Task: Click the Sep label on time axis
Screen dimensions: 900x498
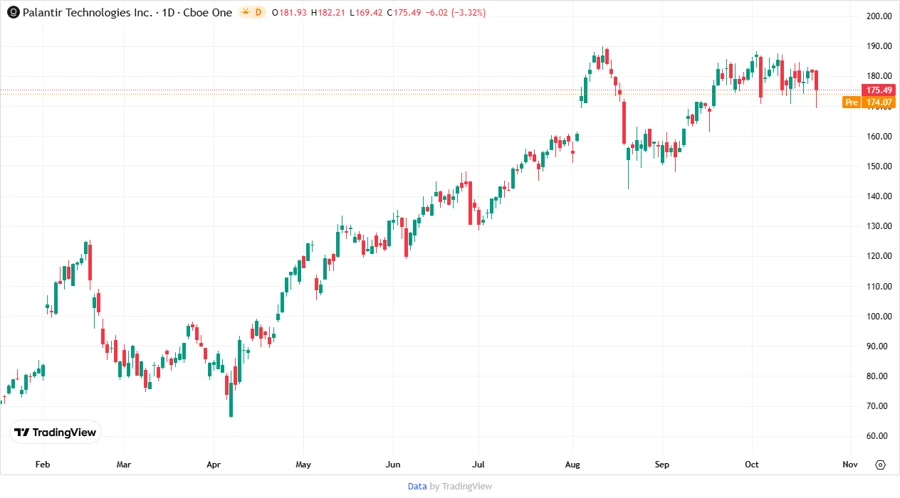Action: click(x=662, y=464)
